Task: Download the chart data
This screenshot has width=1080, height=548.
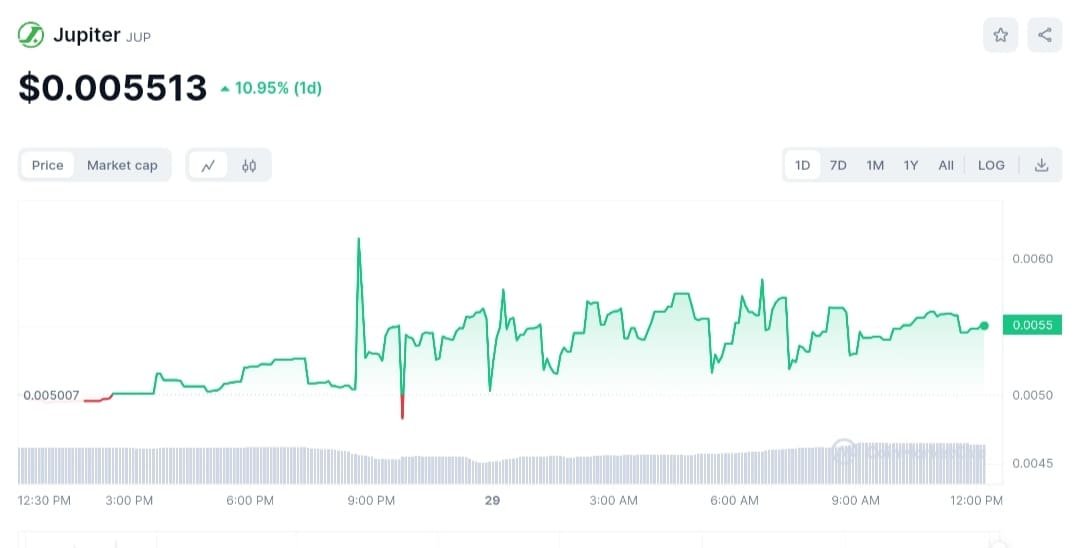Action: (x=1041, y=165)
